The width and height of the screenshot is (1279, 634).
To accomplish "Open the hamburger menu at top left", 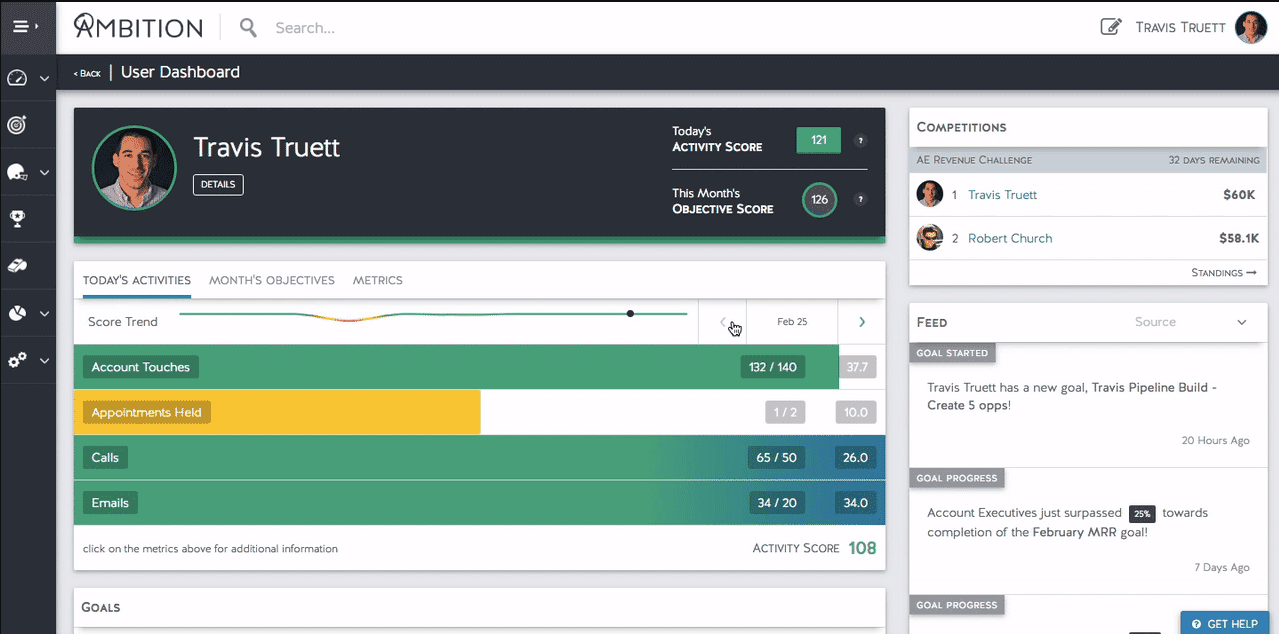I will pos(22,24).
